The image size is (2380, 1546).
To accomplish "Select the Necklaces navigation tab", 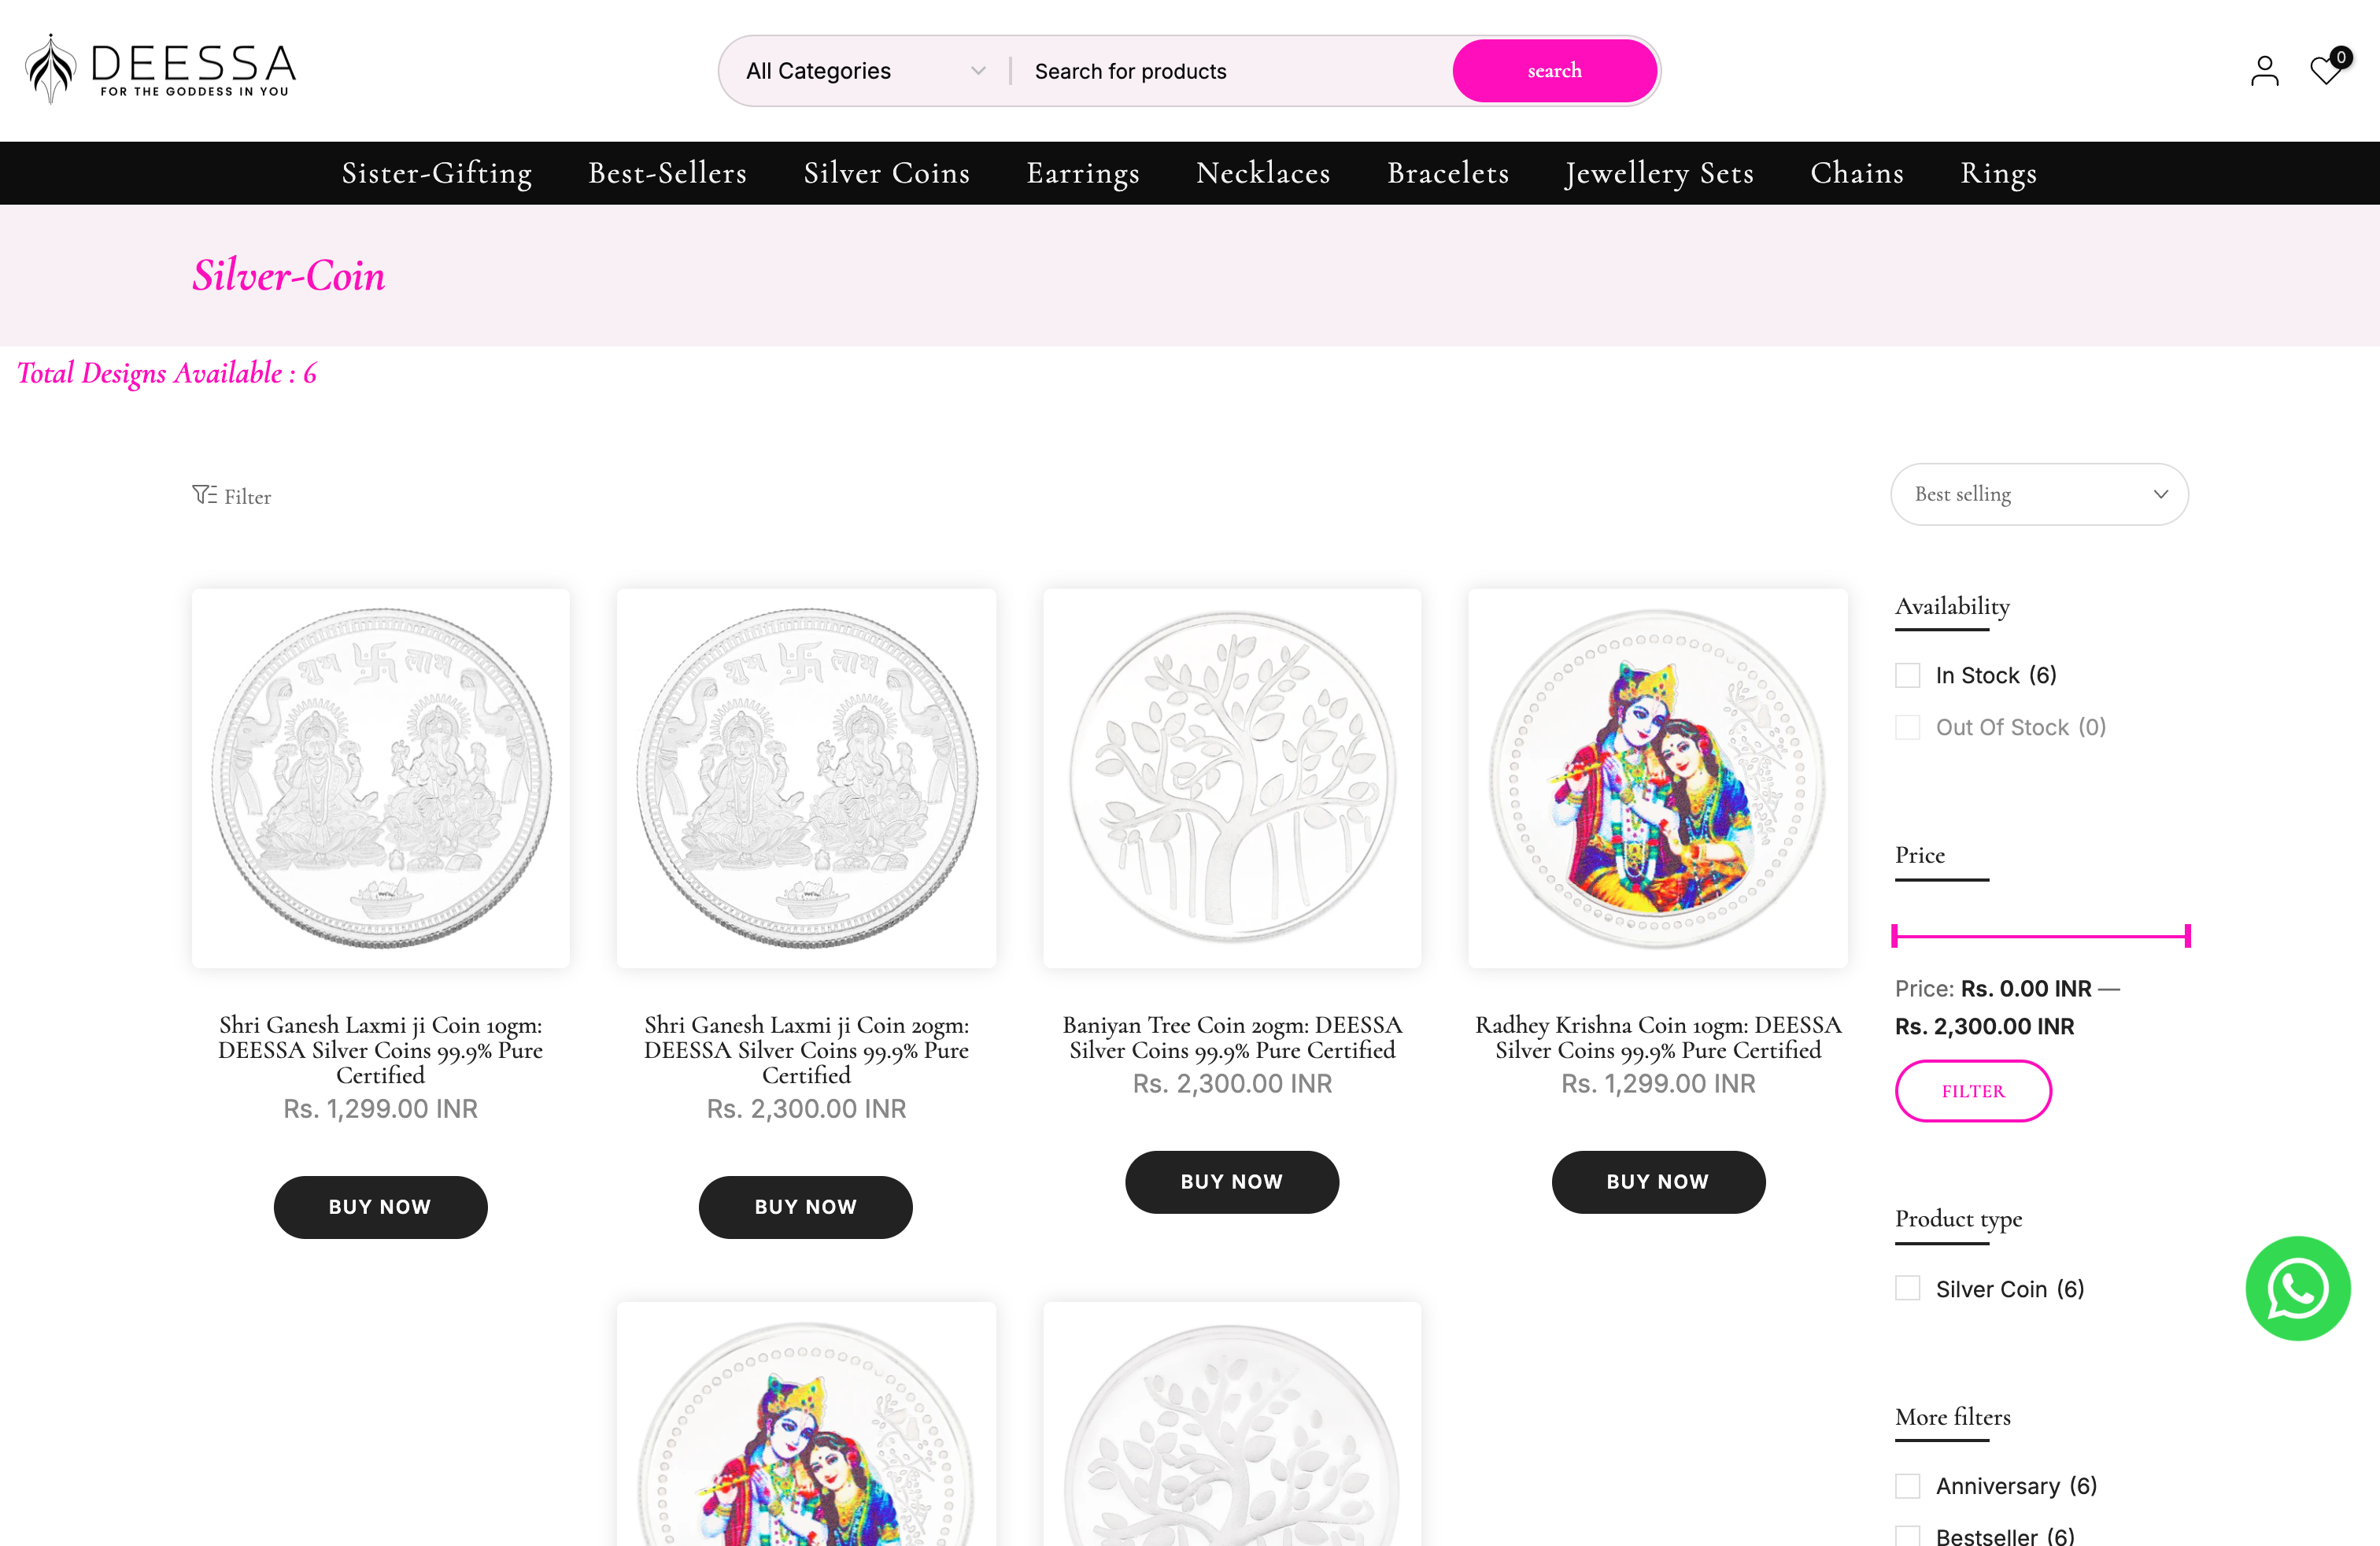I will coord(1262,172).
